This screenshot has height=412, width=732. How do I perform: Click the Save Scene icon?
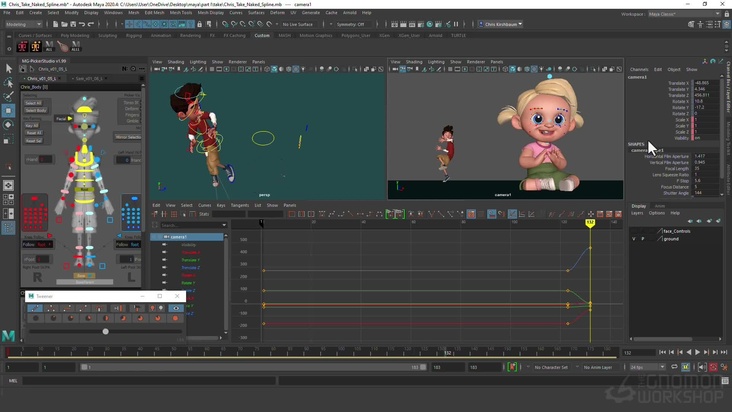point(73,24)
